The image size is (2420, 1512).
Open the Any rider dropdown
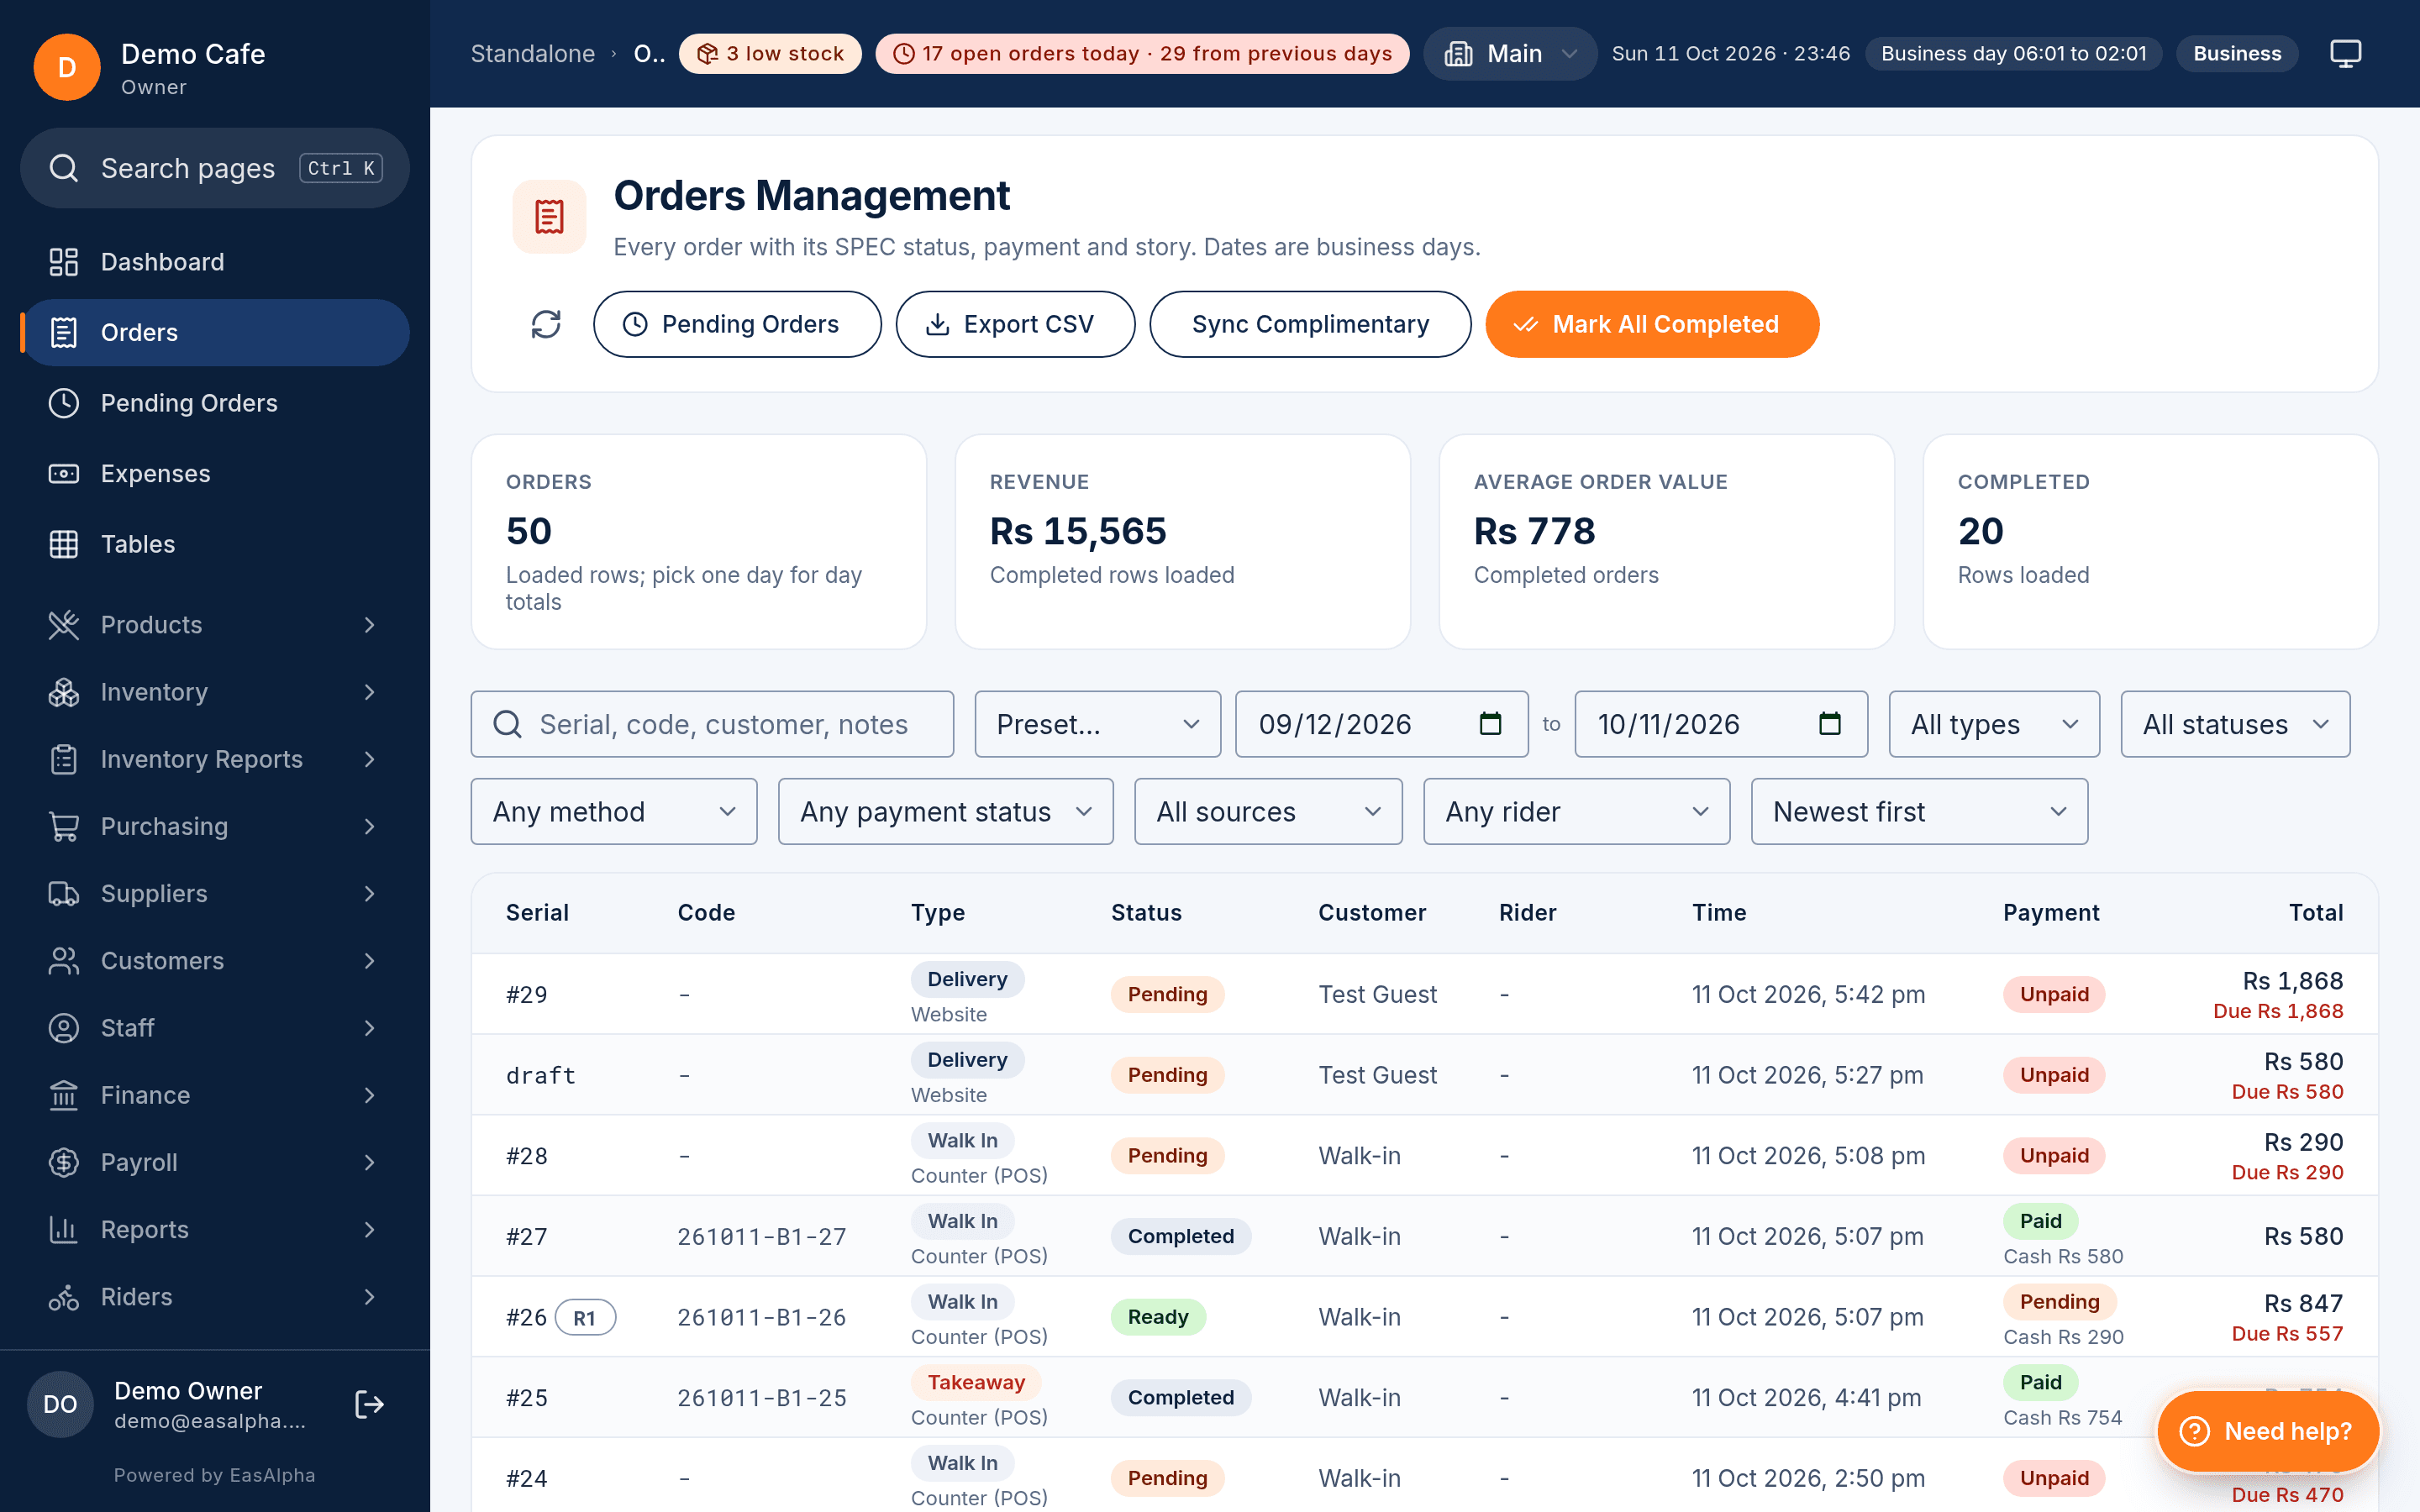[1576, 811]
